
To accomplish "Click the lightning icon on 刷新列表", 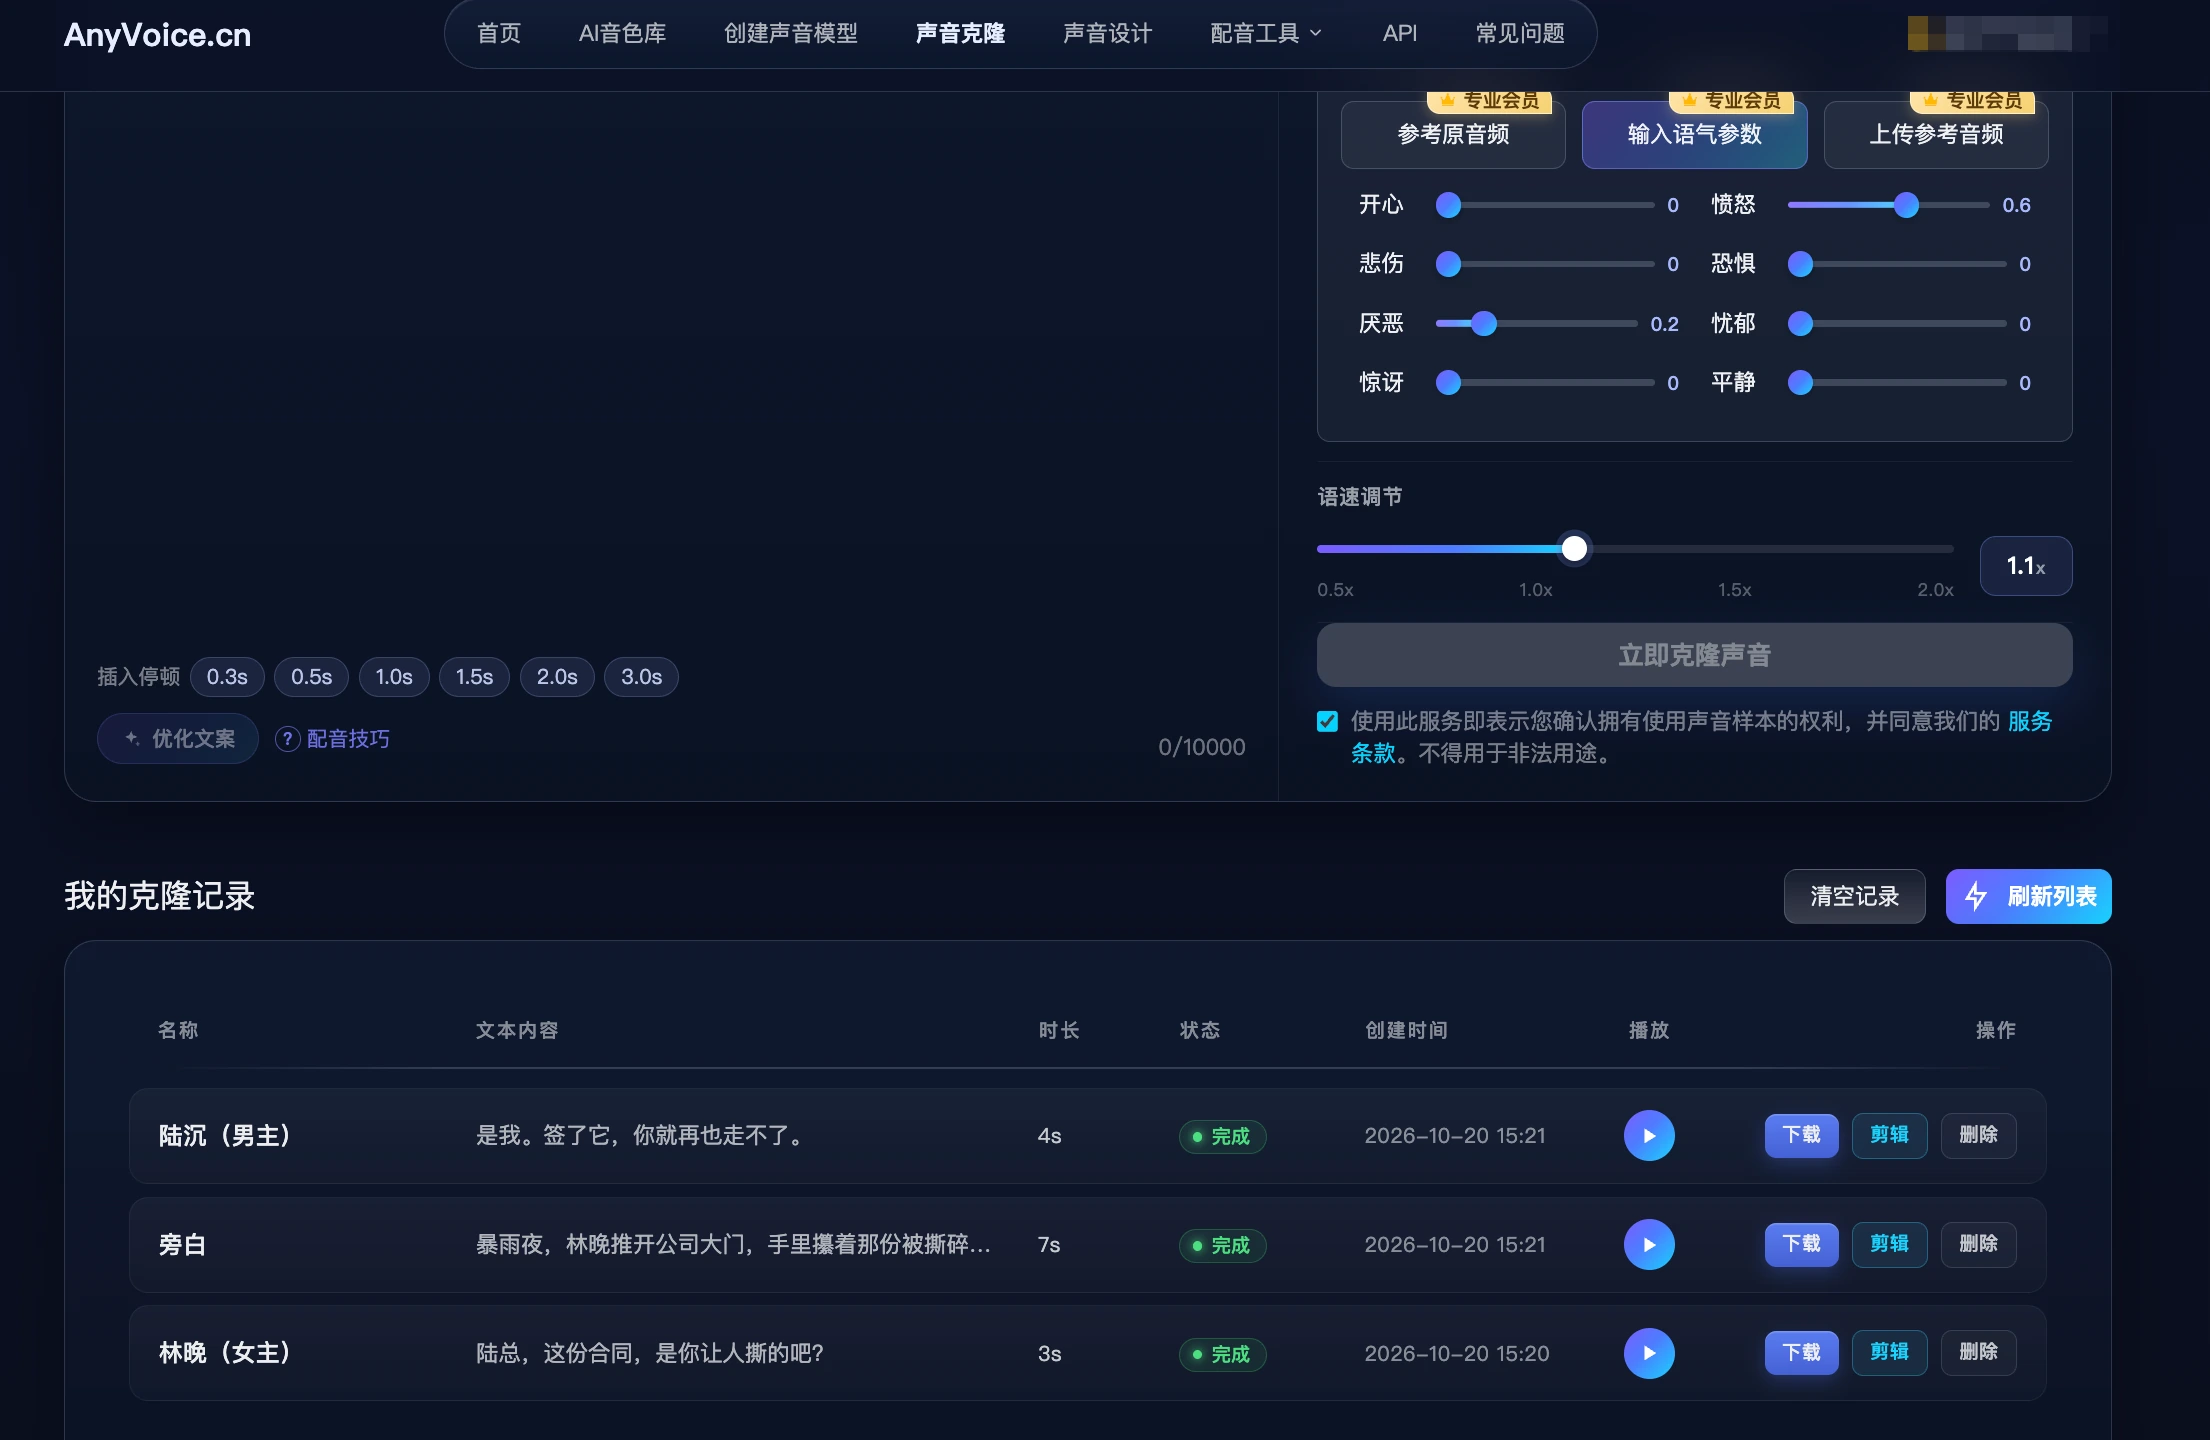I will [x=1976, y=896].
